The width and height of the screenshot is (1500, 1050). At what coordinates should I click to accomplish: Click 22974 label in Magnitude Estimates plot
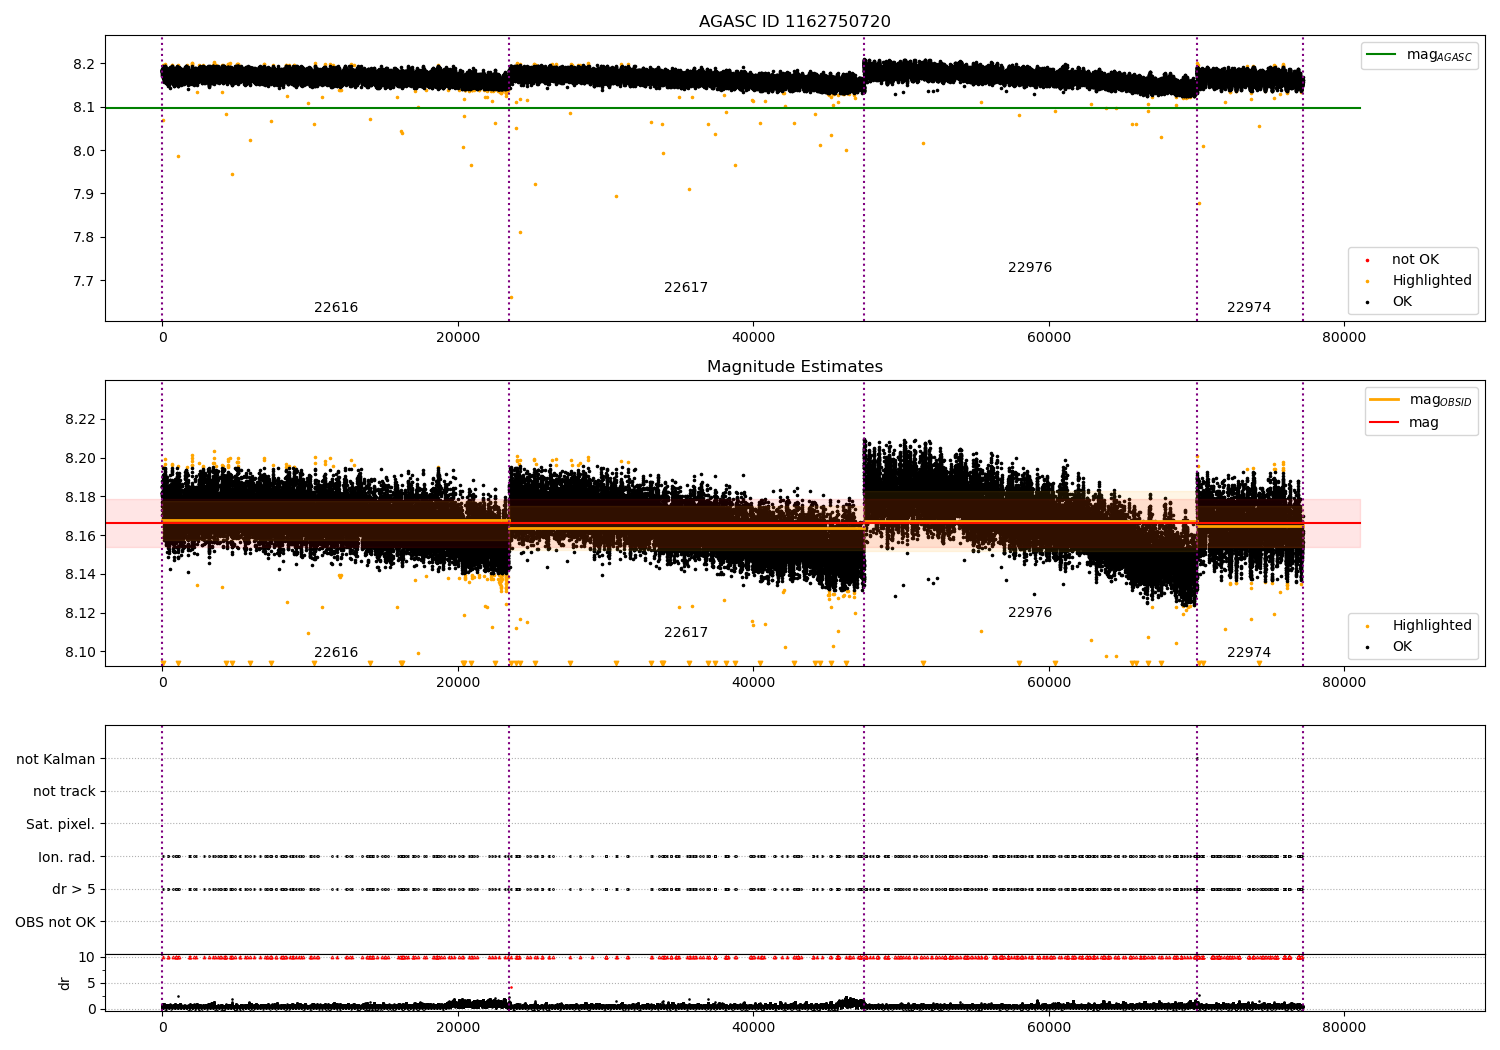pyautogui.click(x=1249, y=653)
